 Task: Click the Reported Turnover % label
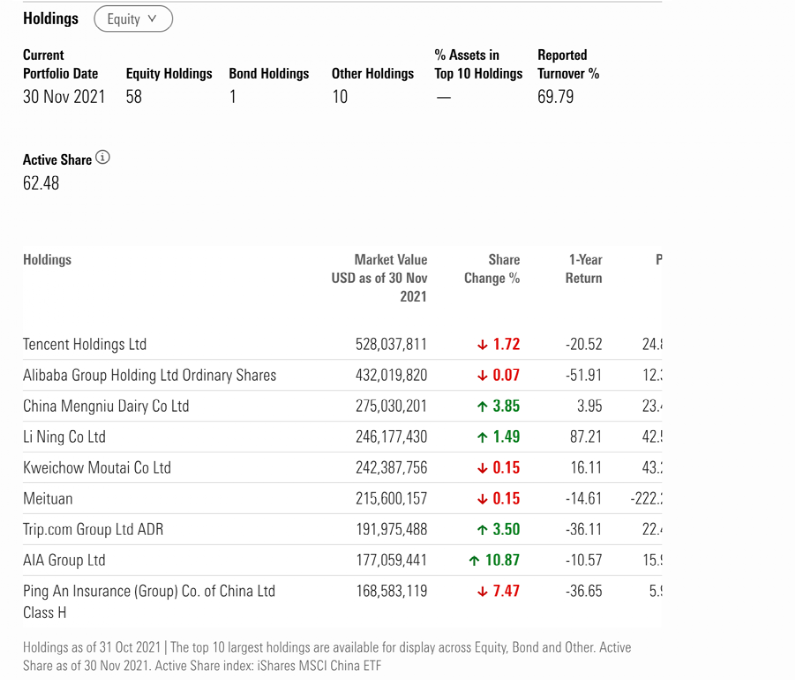click(568, 64)
